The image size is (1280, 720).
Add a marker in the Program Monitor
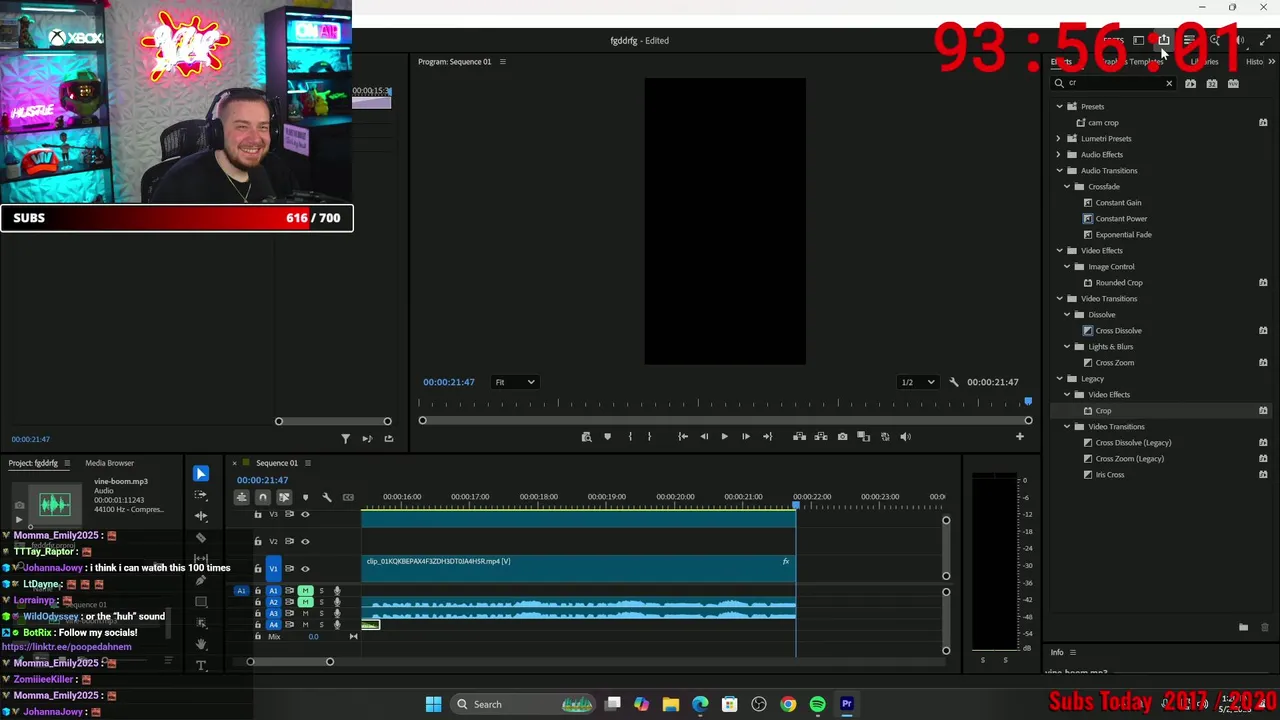pyautogui.click(x=607, y=437)
